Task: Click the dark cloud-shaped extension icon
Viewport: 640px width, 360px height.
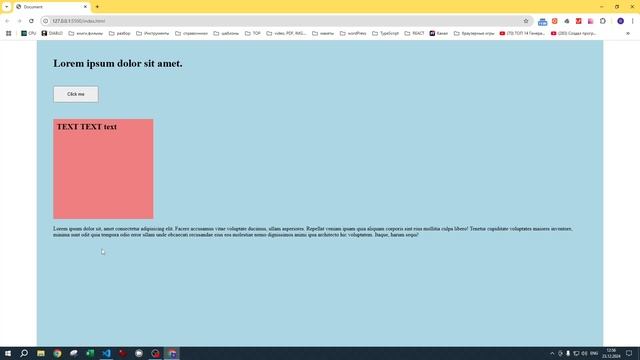Action: pyautogui.click(x=567, y=21)
